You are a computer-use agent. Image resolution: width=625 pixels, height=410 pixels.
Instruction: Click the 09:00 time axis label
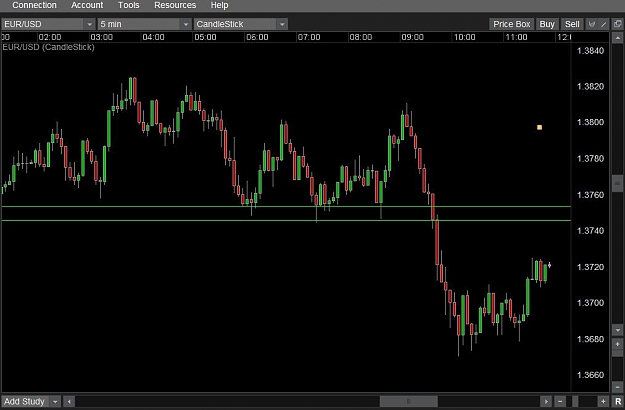[x=412, y=37]
